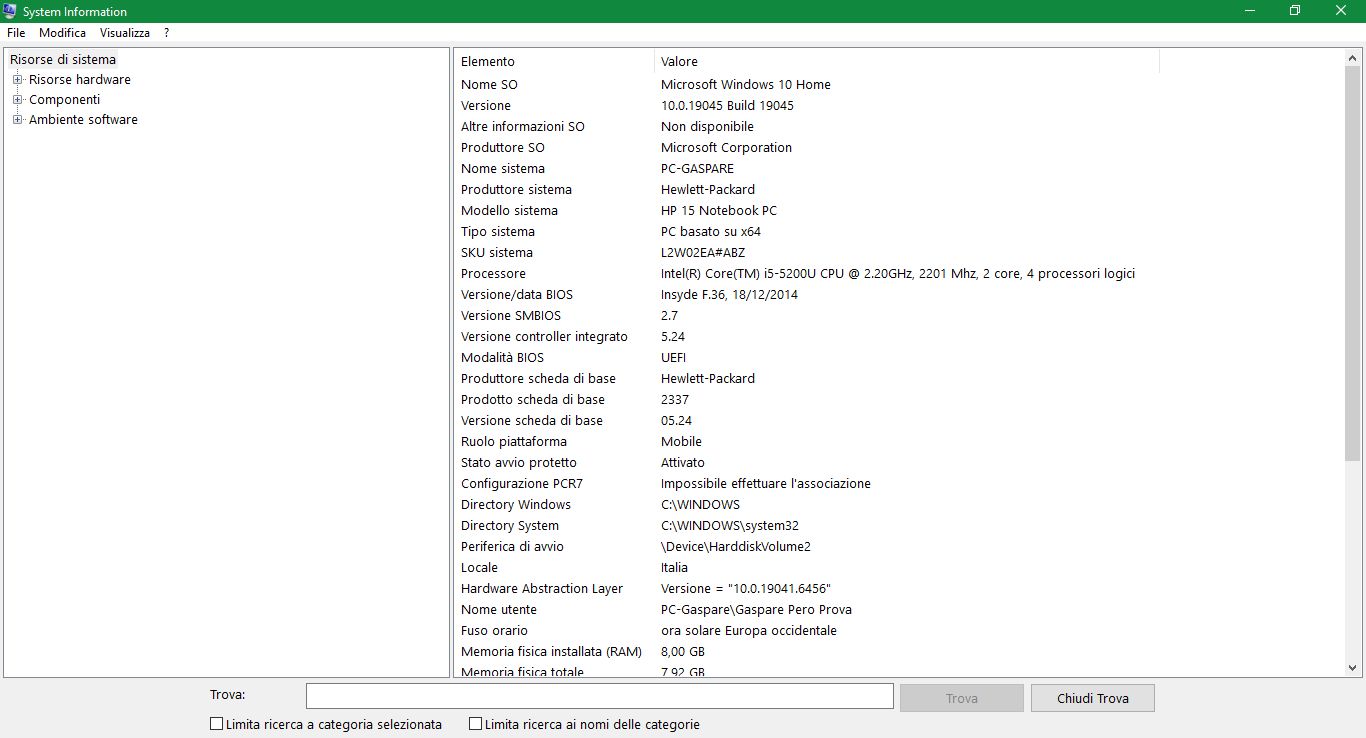Screen dimensions: 1366x738
Task: Select the 'Modello sistema' row label
Action: coord(509,211)
